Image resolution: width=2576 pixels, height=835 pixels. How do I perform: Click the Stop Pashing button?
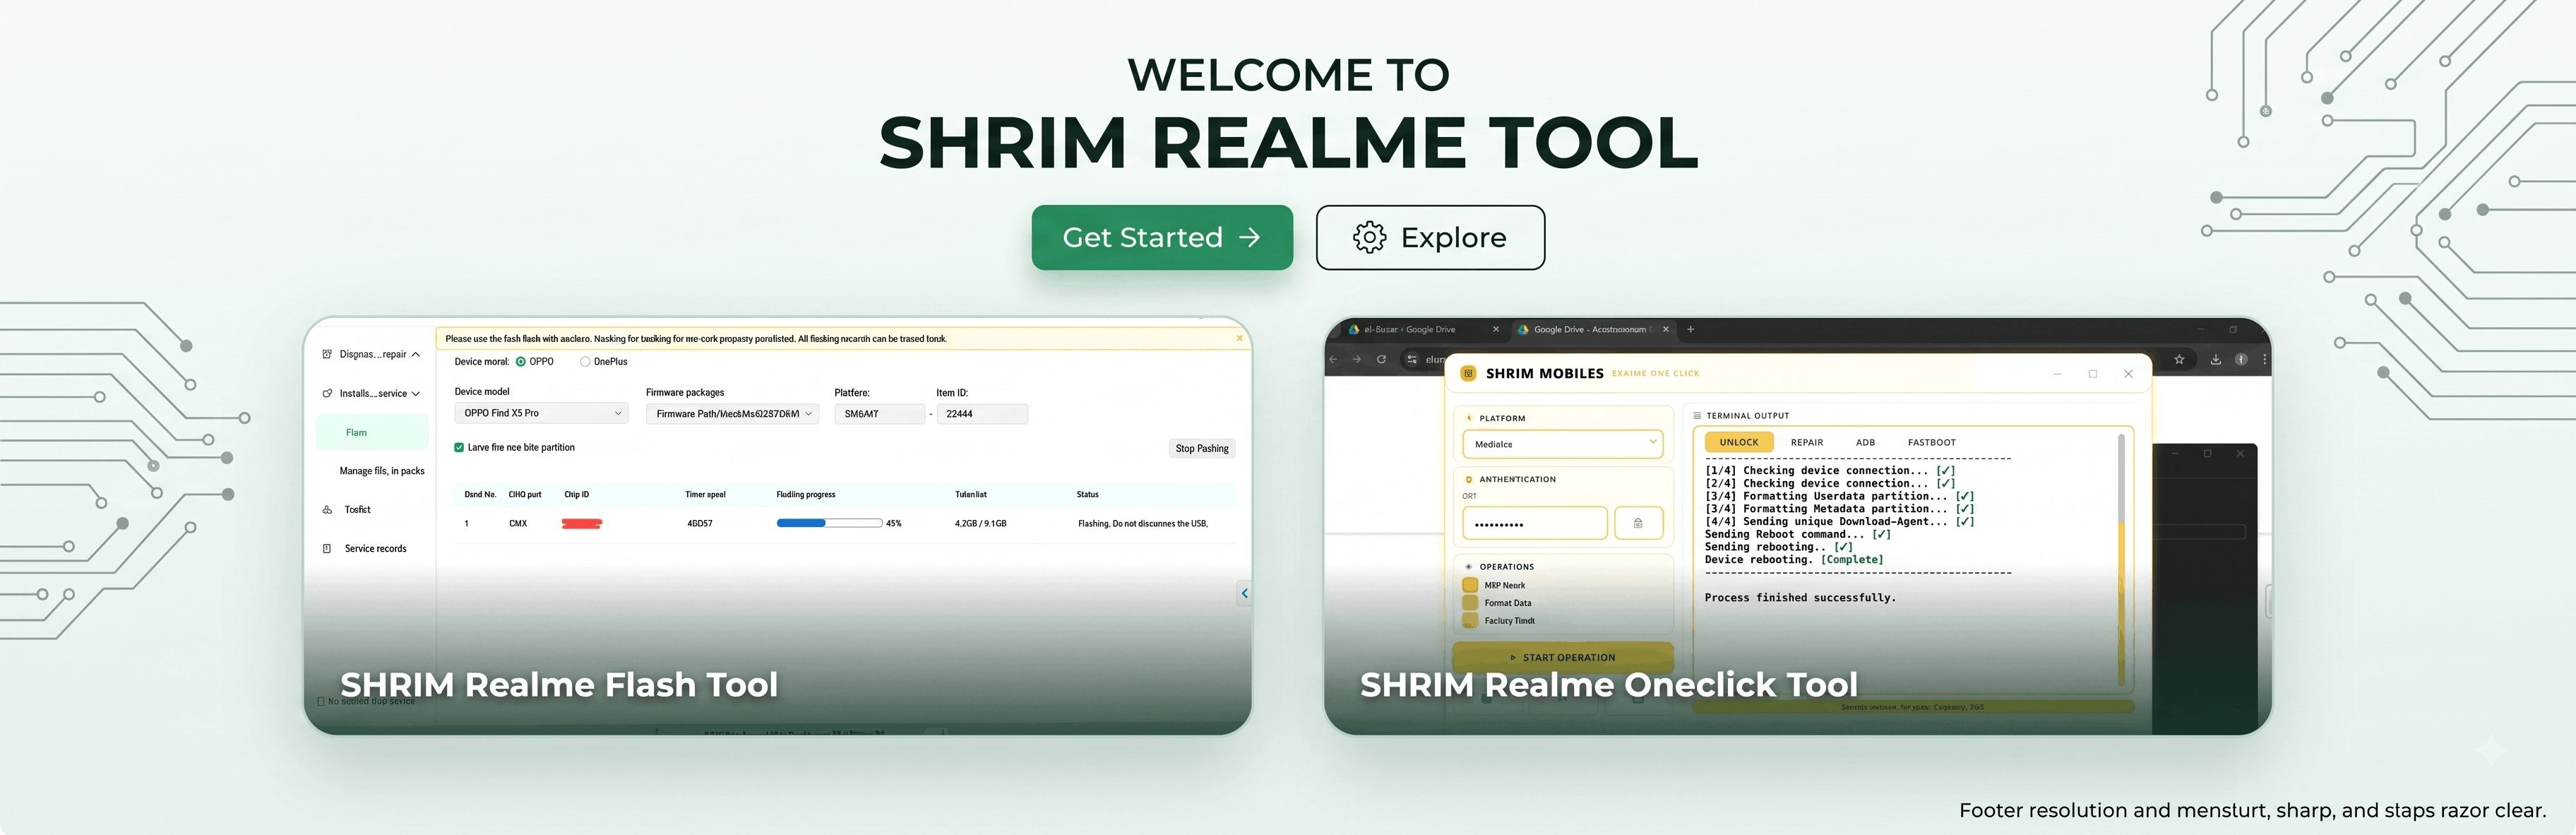point(1202,448)
